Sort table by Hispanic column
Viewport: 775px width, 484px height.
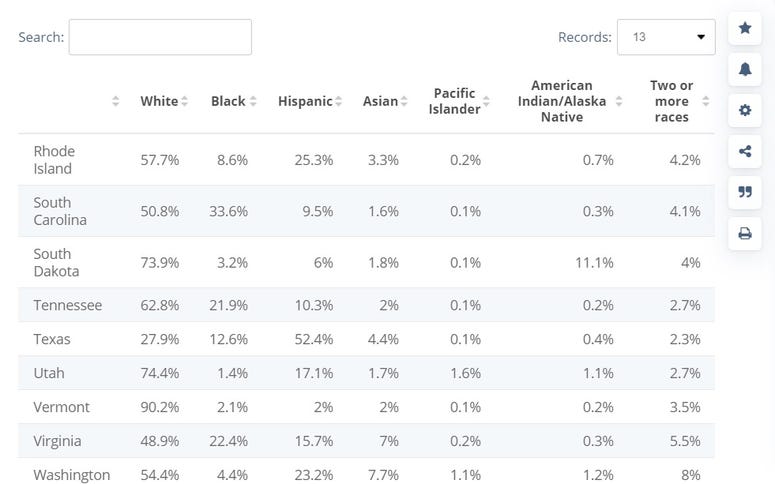click(x=310, y=101)
